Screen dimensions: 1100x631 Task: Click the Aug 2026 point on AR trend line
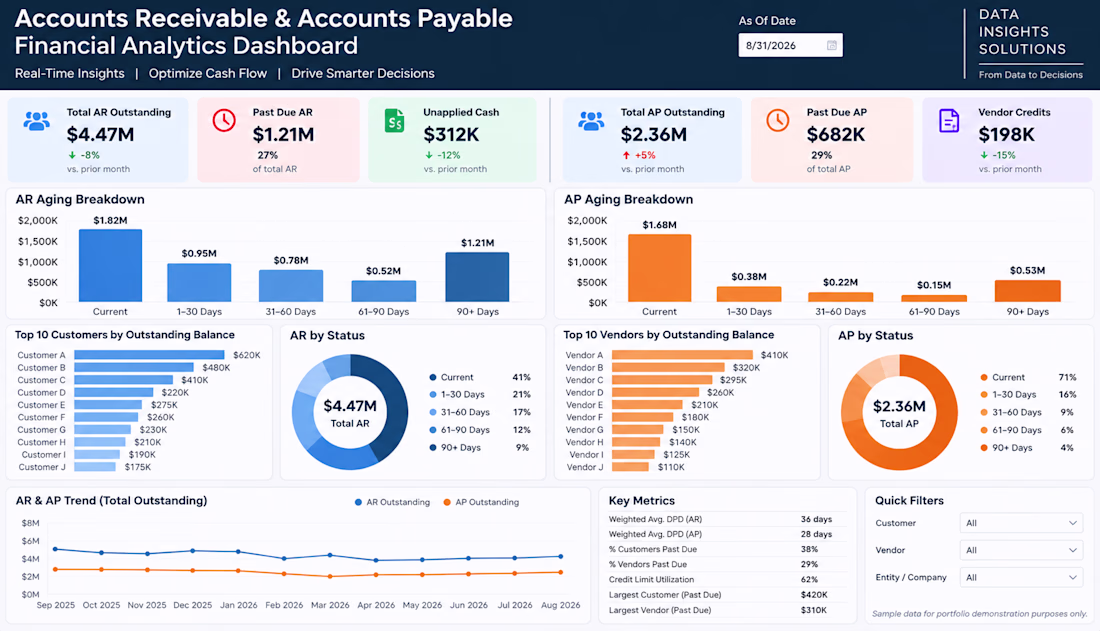pyautogui.click(x=561, y=557)
